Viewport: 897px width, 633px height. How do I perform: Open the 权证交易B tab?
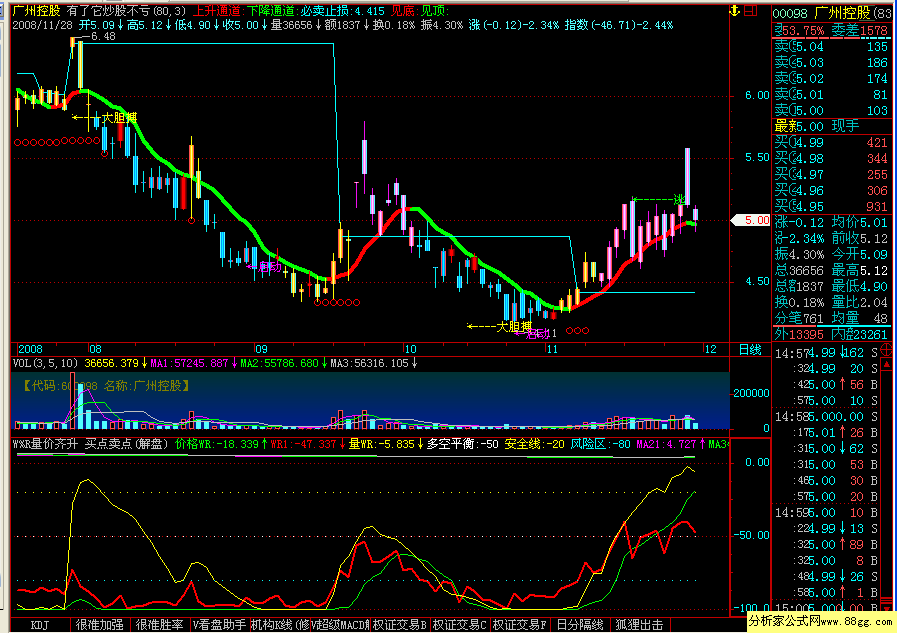tap(400, 625)
